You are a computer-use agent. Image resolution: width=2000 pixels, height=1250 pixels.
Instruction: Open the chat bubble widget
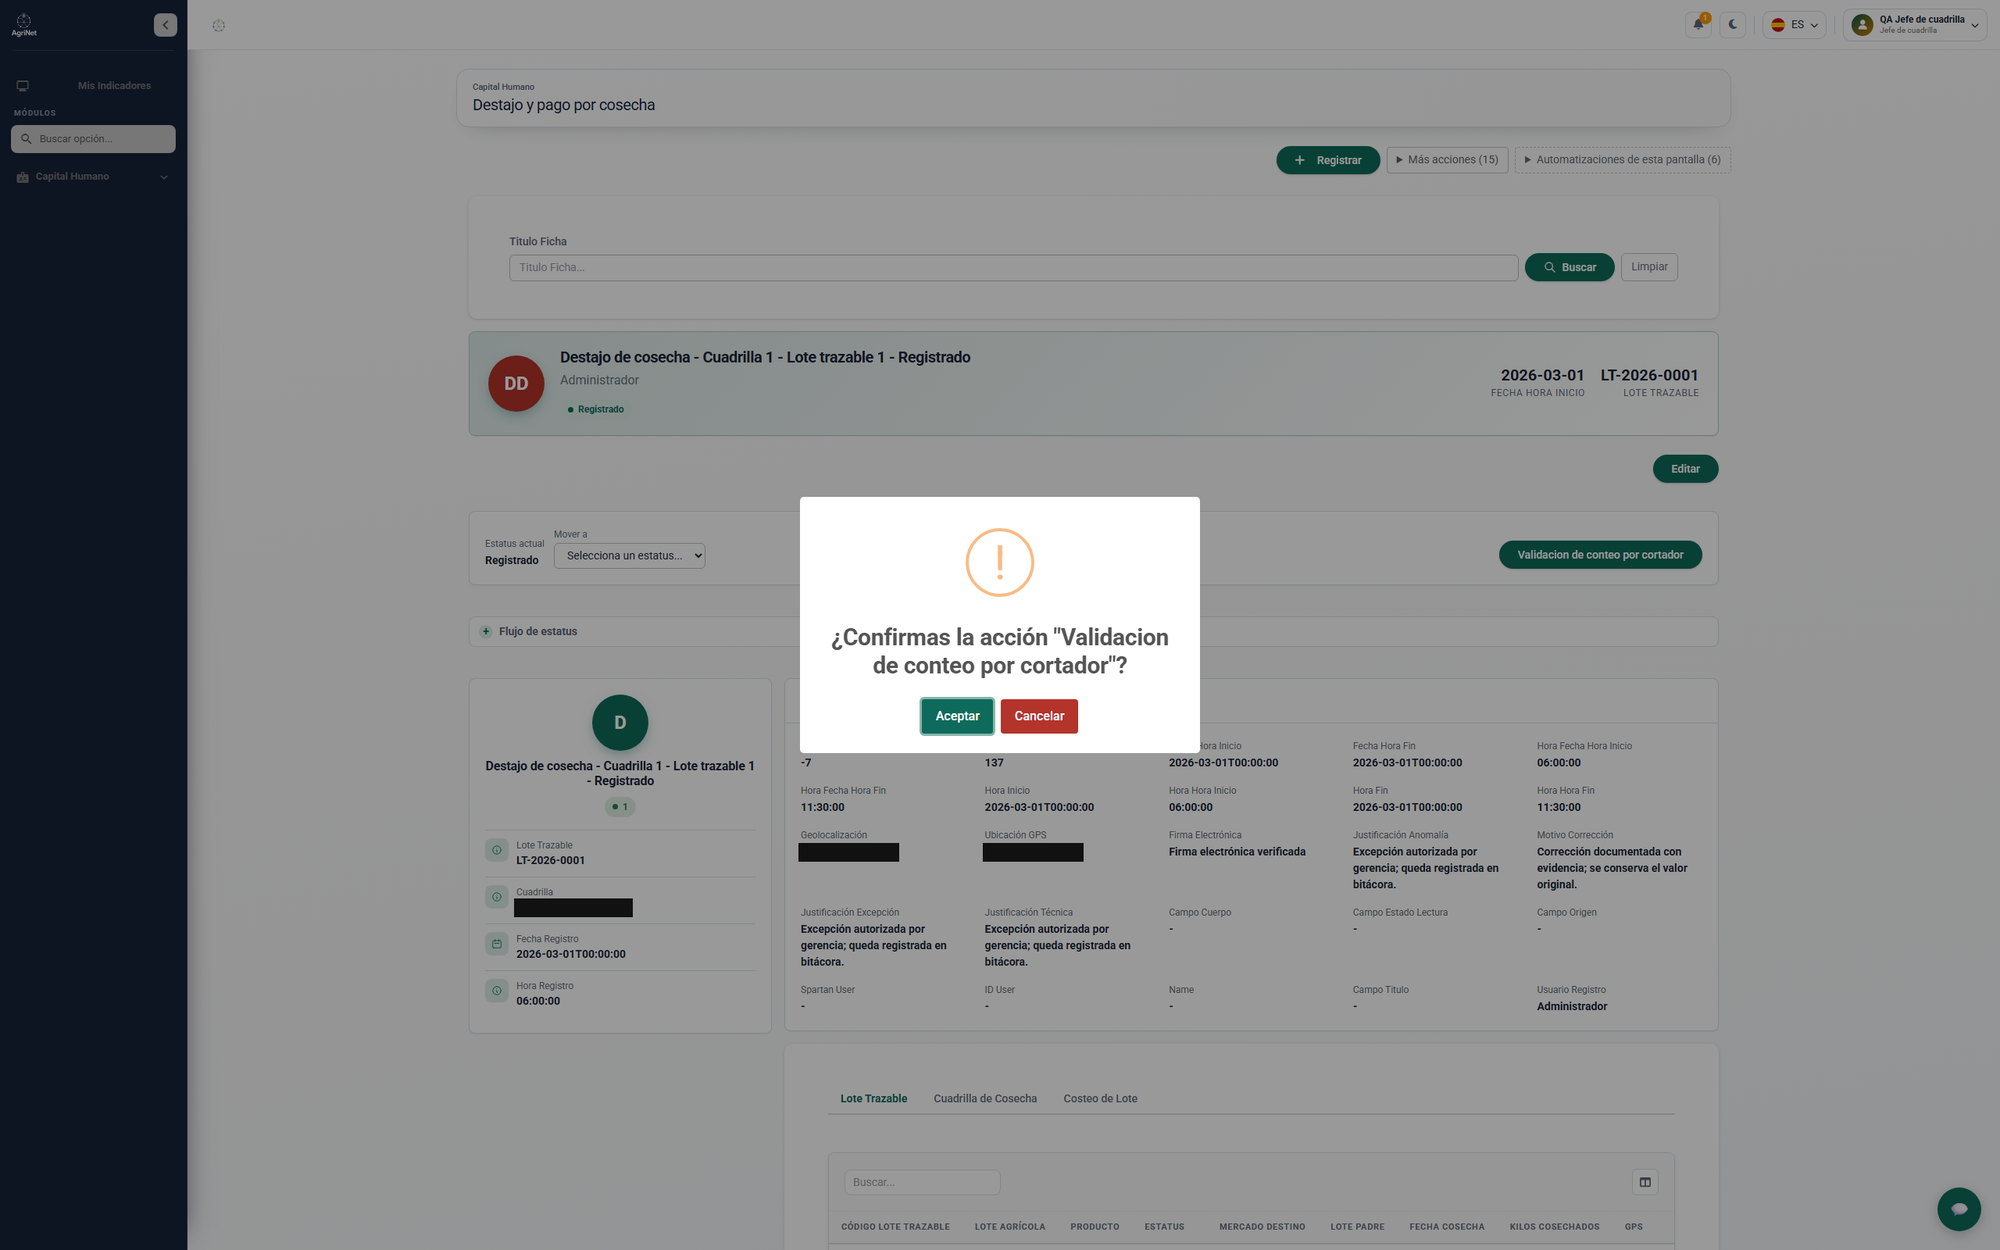click(1959, 1209)
